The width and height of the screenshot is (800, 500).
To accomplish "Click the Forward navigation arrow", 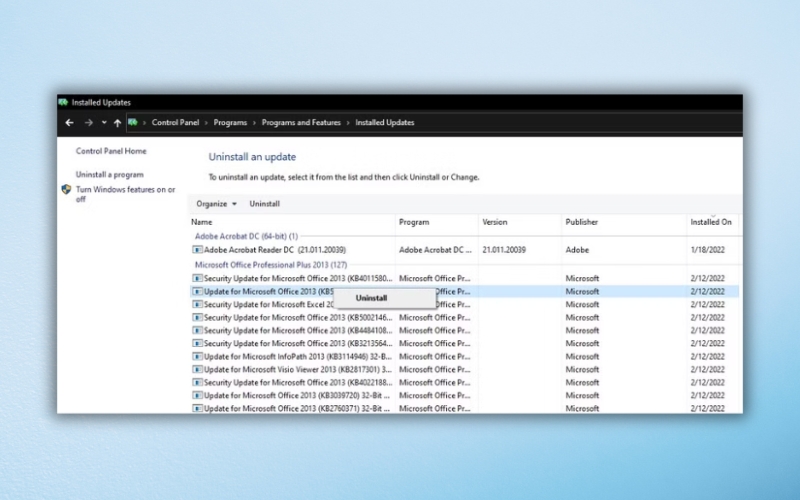I will pos(88,122).
